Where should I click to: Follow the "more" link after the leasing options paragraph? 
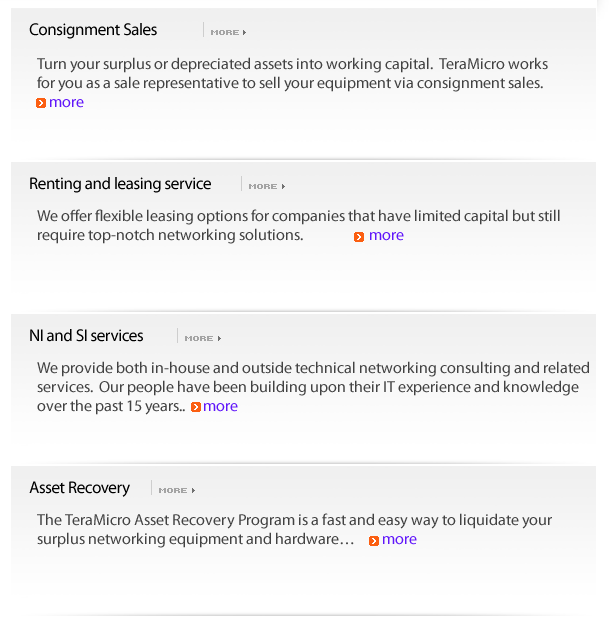coord(386,236)
